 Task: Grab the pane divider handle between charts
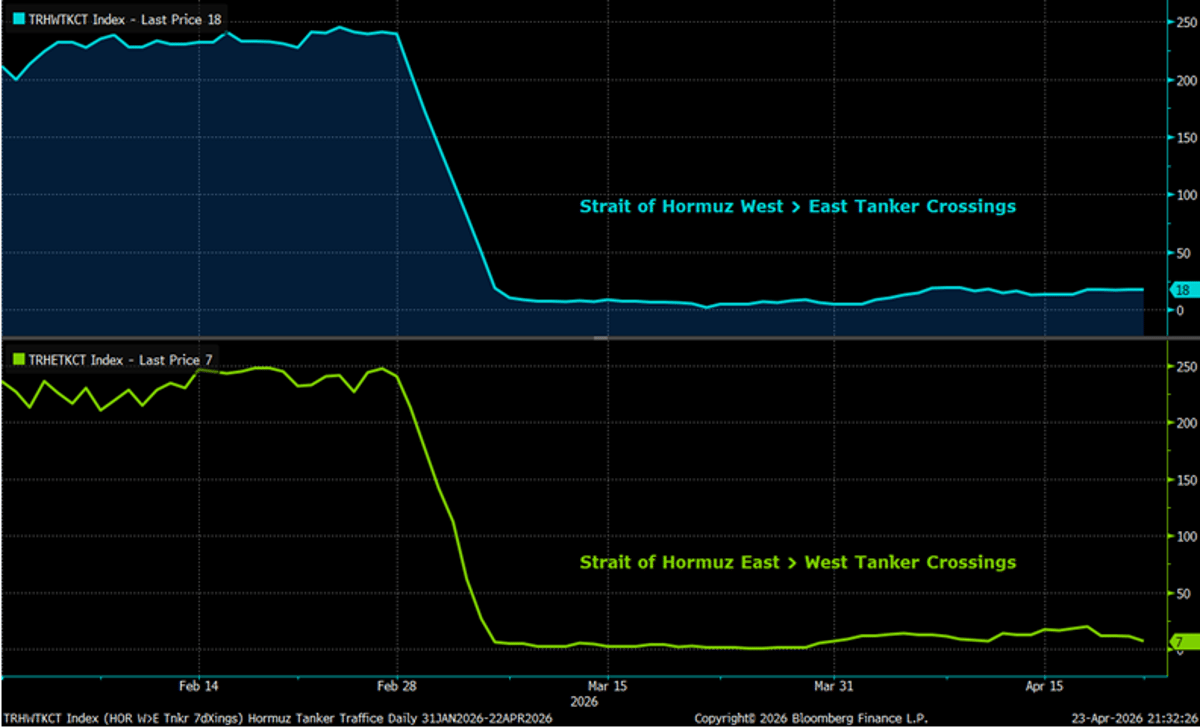tap(600, 340)
